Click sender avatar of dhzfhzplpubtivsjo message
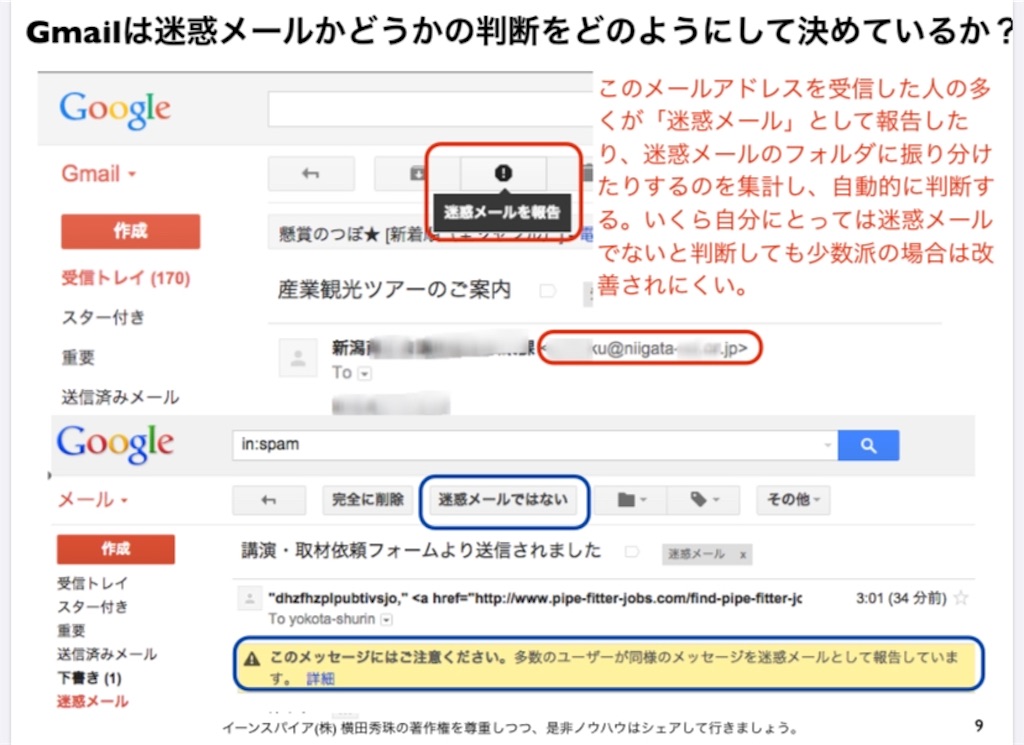The image size is (1024, 745). click(x=249, y=598)
